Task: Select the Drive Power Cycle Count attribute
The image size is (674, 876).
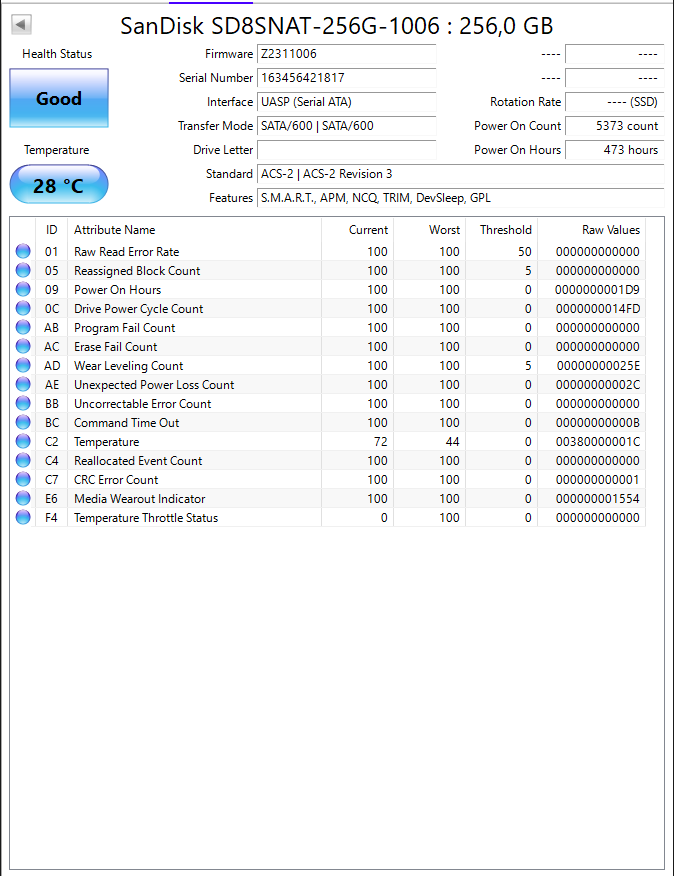Action: (x=139, y=309)
